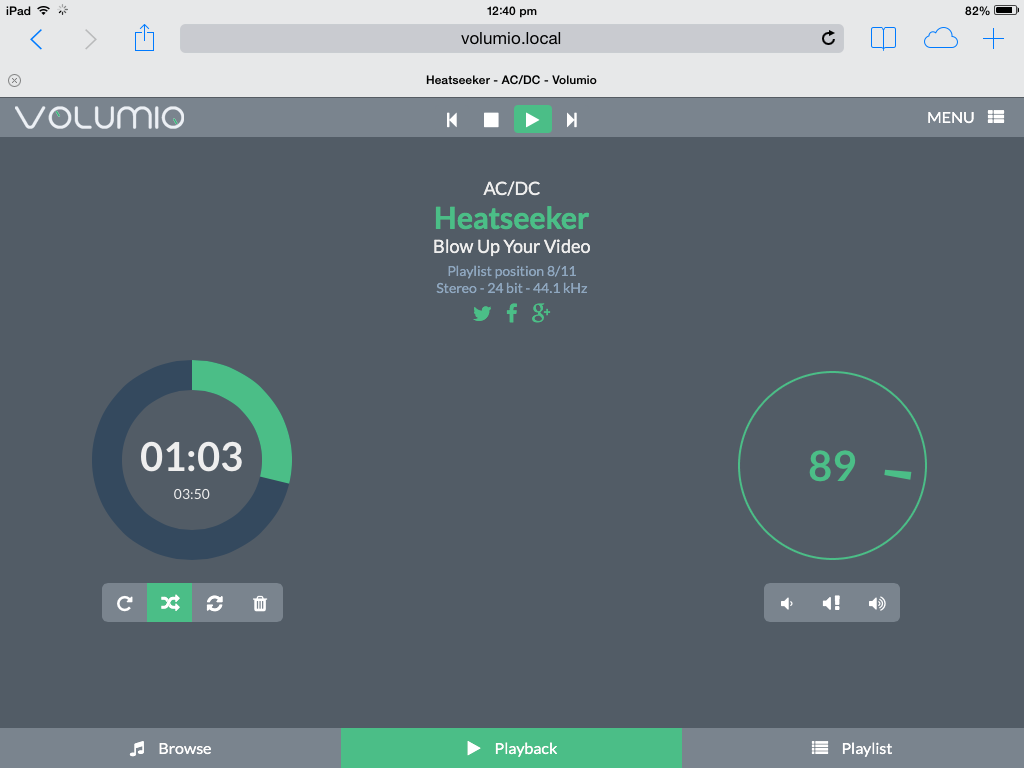1024x768 pixels.
Task: Toggle the single-arrow repeat button
Action: [x=125, y=603]
